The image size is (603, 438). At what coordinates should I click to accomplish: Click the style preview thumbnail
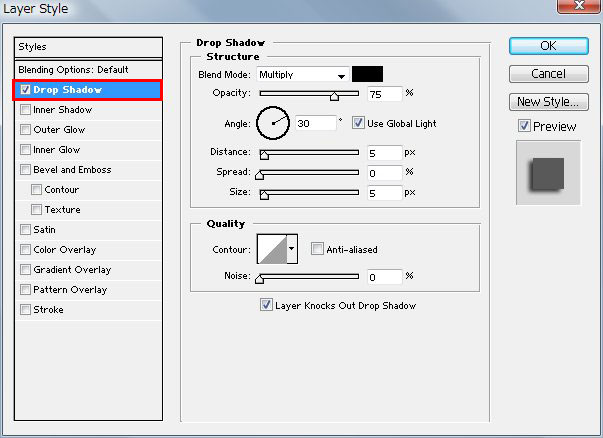click(x=548, y=173)
